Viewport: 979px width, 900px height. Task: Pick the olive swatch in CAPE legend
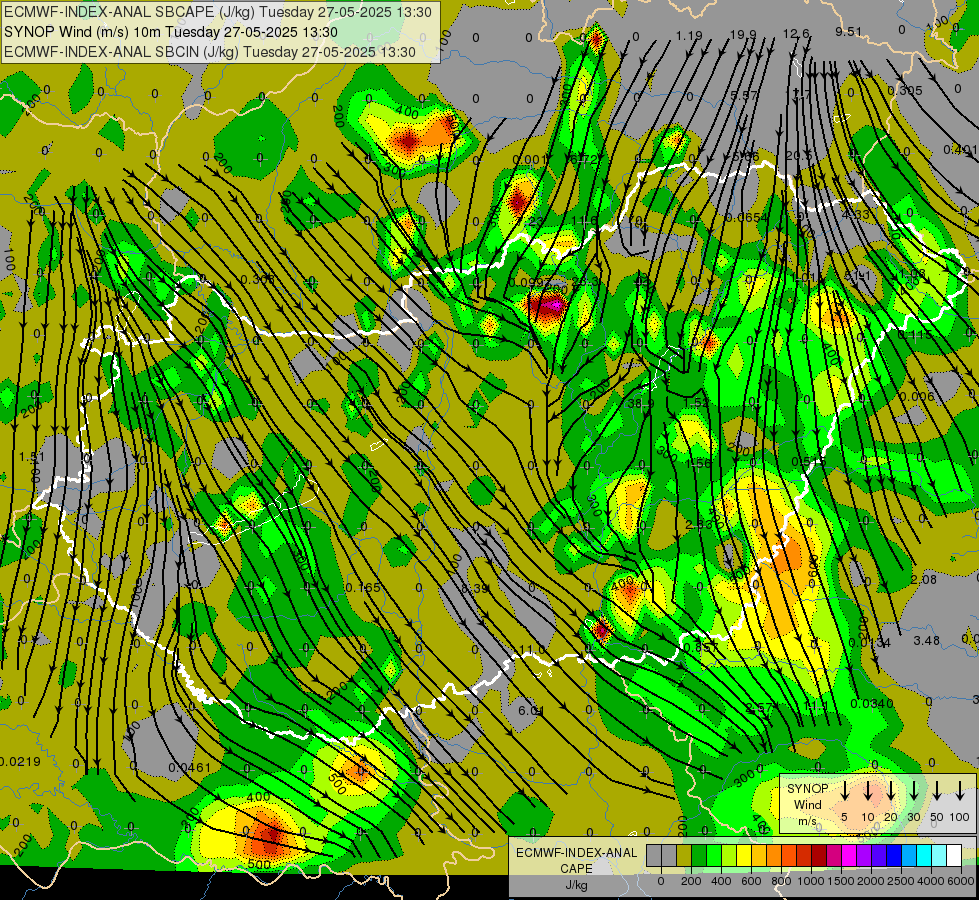click(x=684, y=855)
